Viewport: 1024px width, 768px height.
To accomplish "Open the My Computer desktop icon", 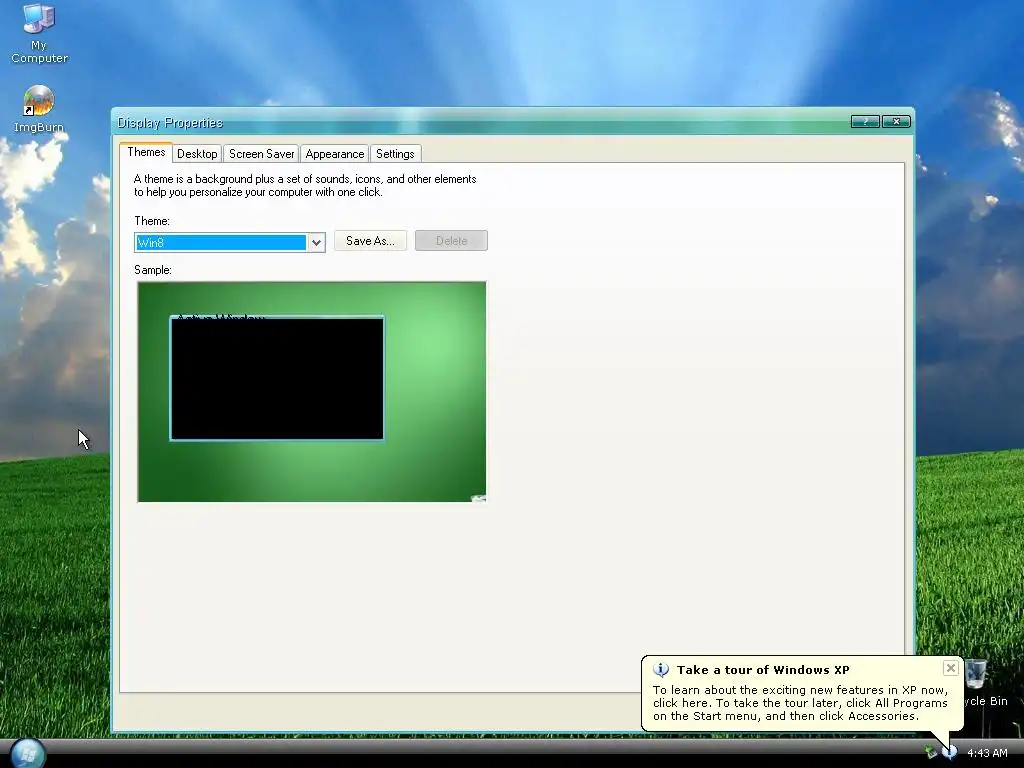I will (39, 33).
